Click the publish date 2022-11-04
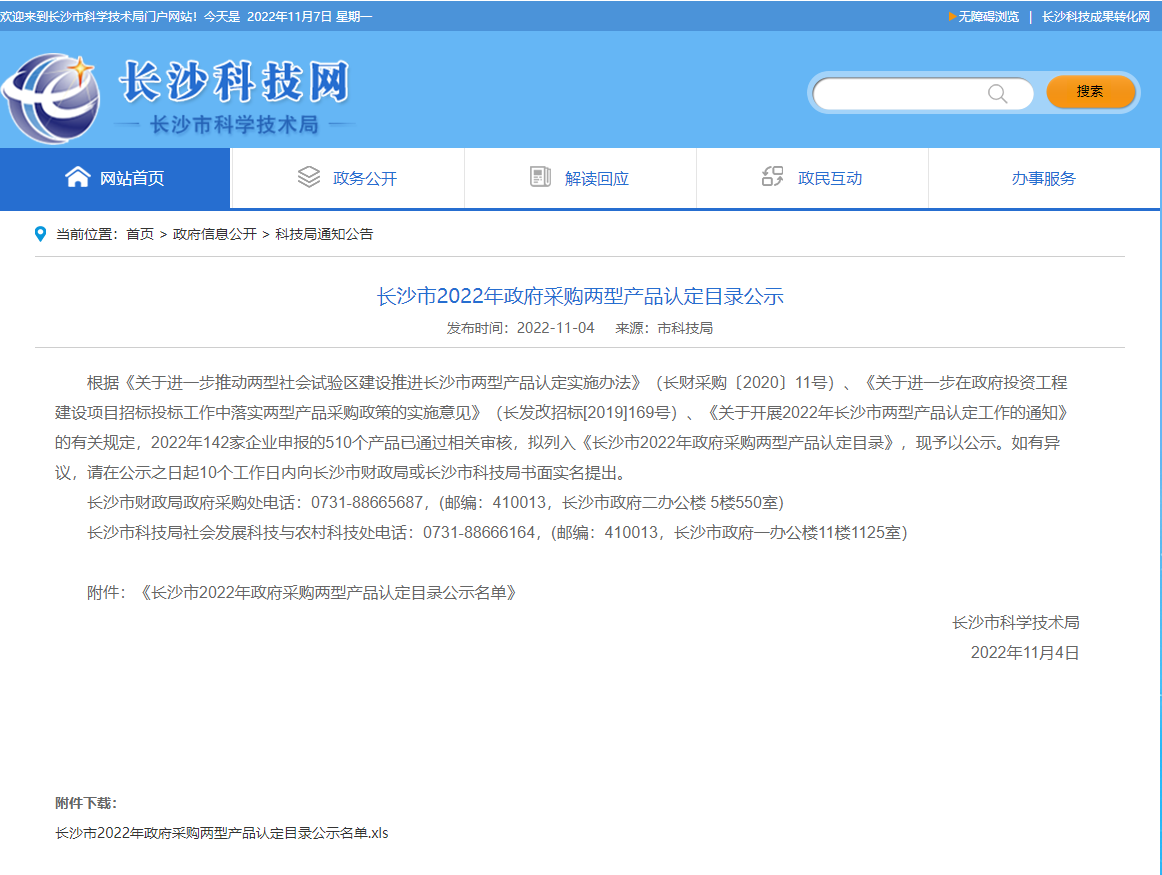Image resolution: width=1162 pixels, height=875 pixels. [x=555, y=328]
